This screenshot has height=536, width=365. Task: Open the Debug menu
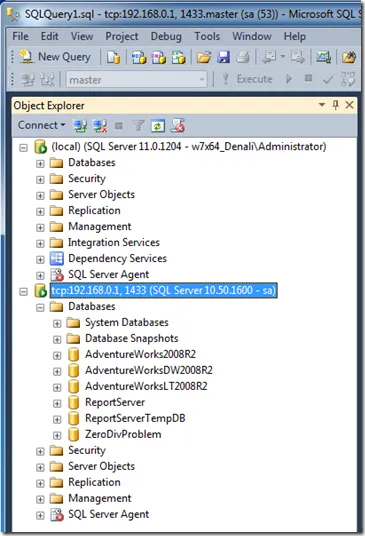coord(166,36)
